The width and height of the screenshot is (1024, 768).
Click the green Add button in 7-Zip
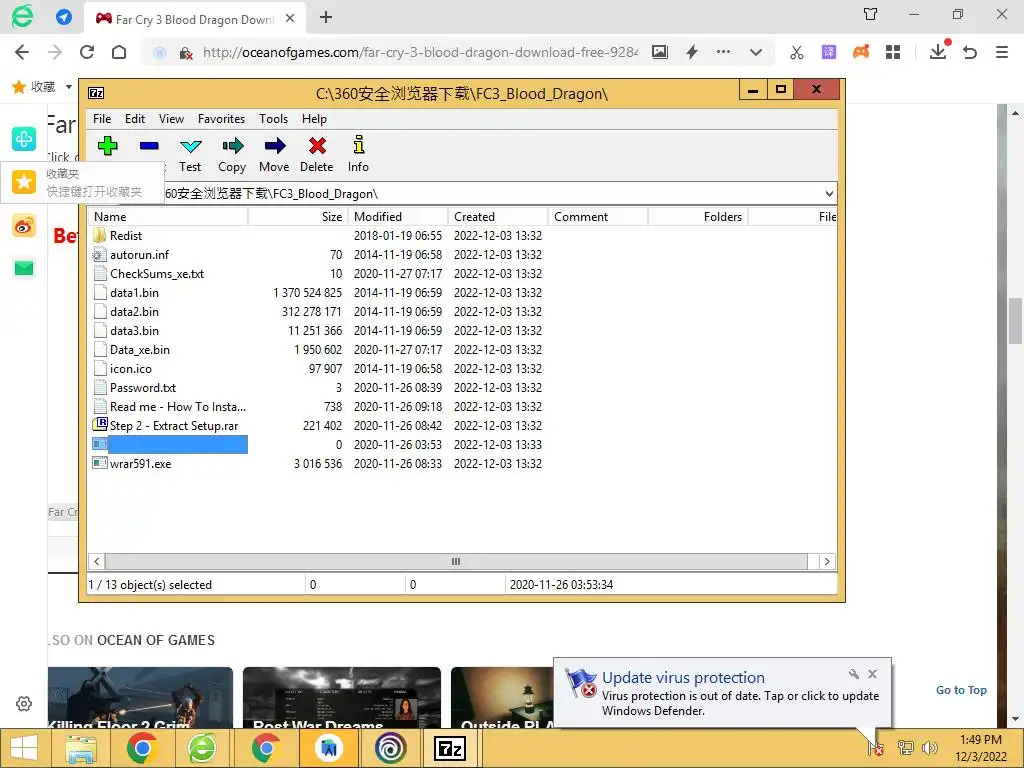tap(108, 145)
